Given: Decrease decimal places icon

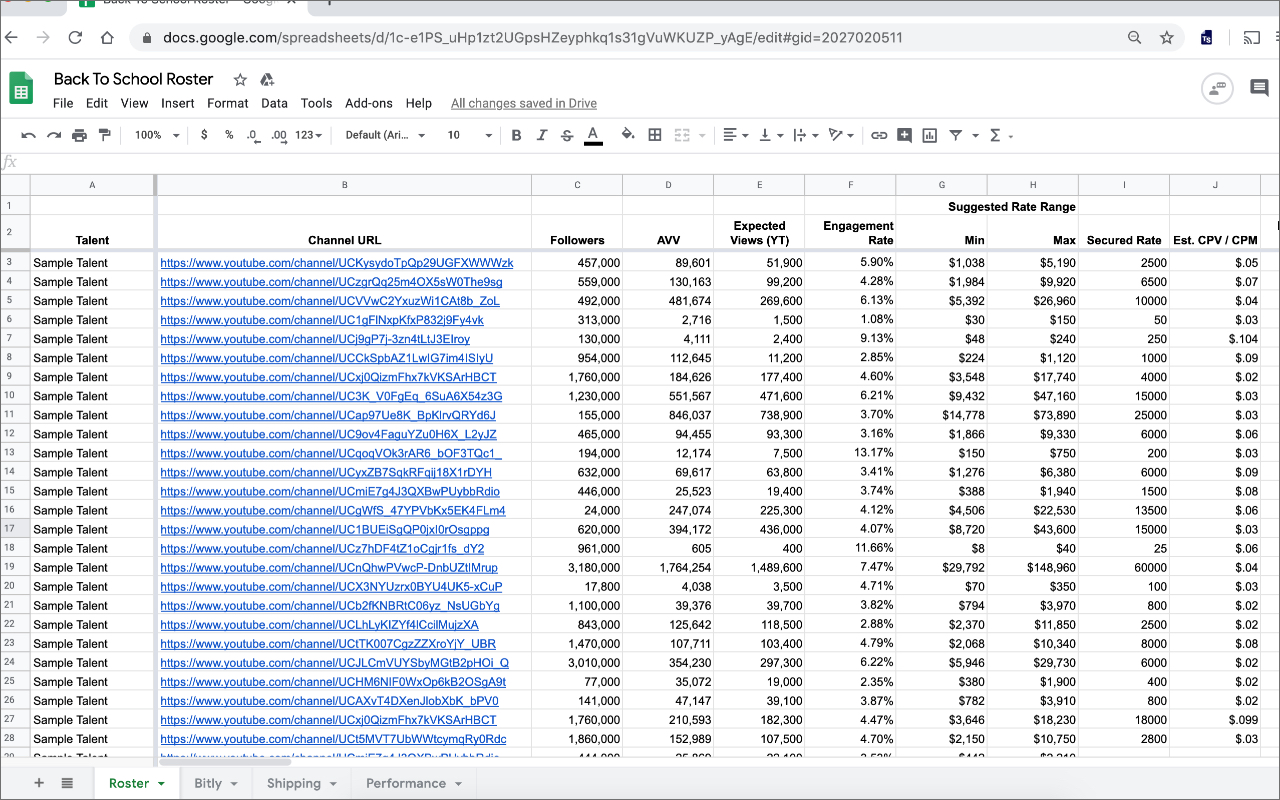Looking at the screenshot, I should pos(253,135).
